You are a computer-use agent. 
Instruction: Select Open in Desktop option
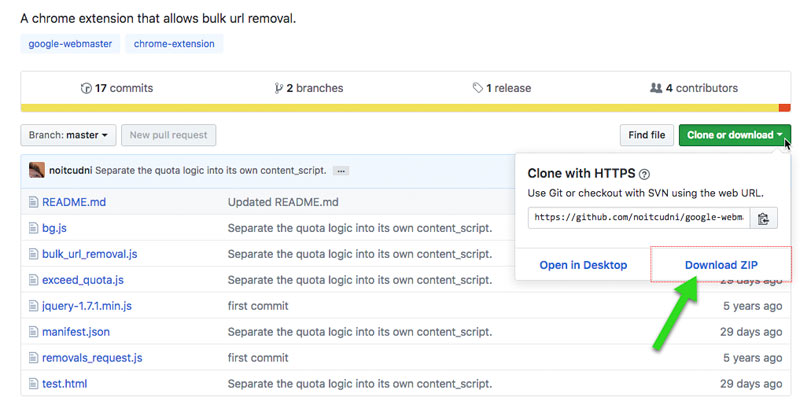click(x=583, y=265)
